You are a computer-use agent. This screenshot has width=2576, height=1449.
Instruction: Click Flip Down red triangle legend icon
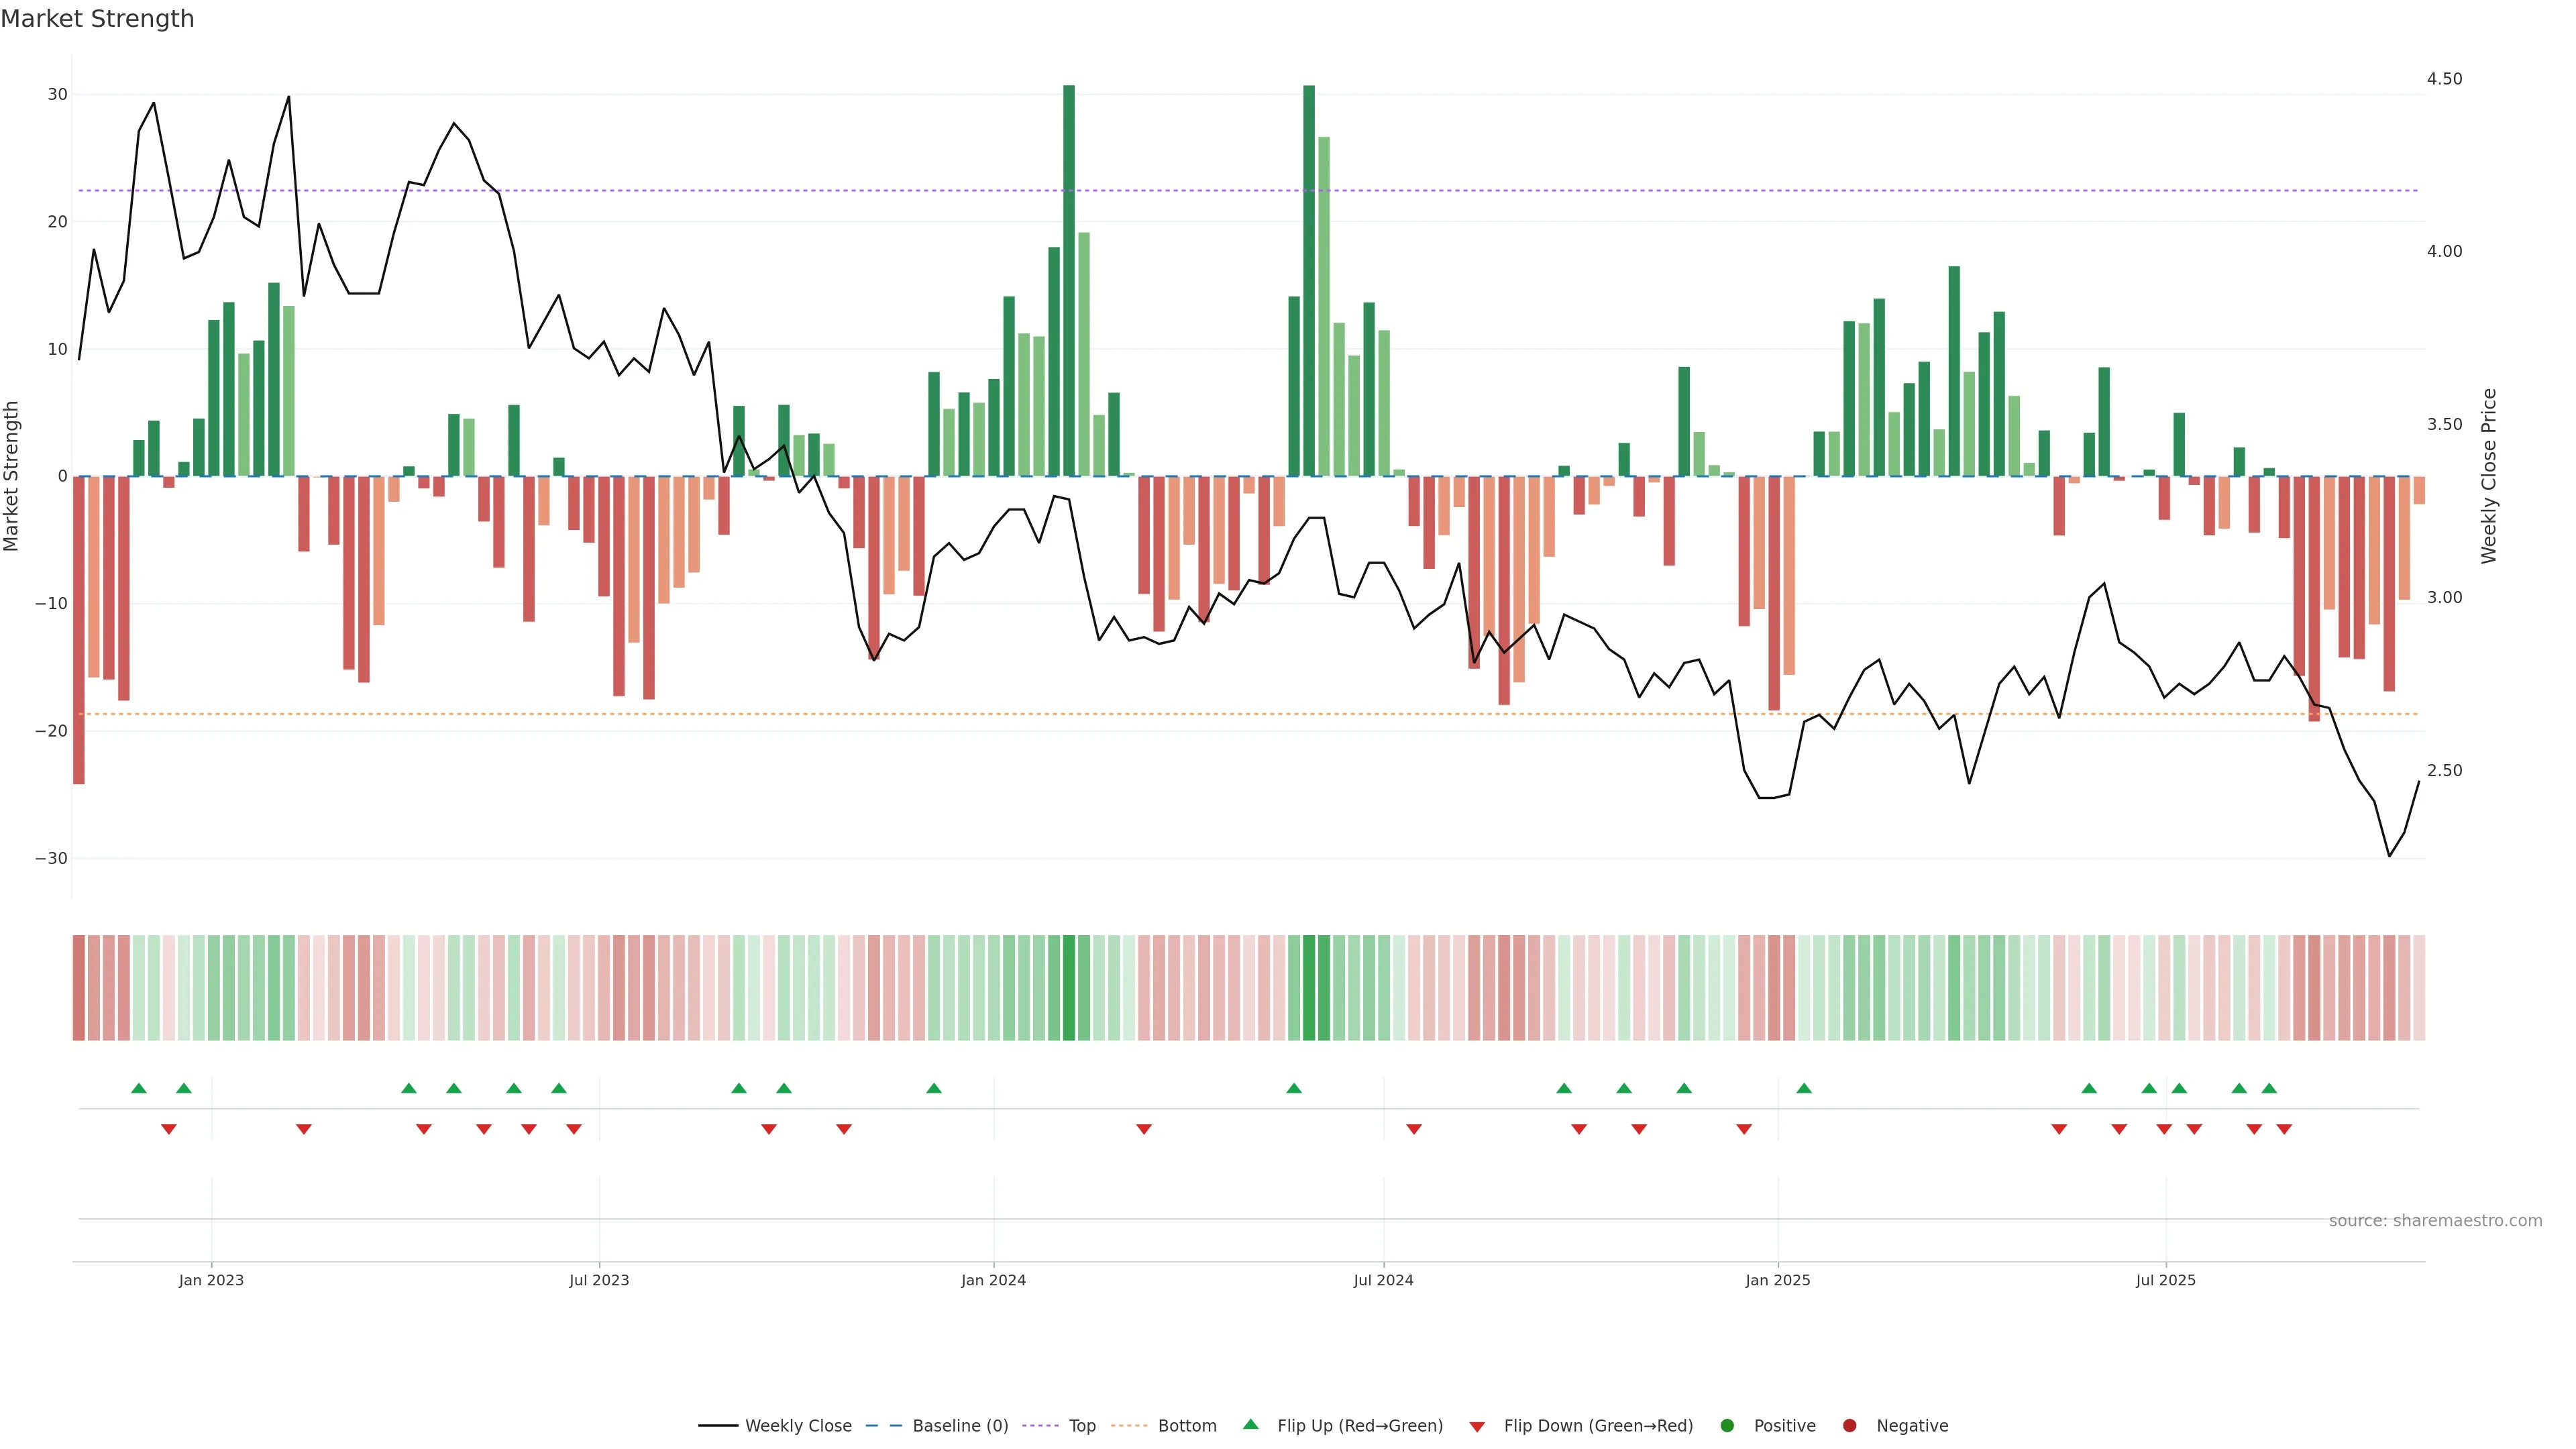(1477, 1426)
